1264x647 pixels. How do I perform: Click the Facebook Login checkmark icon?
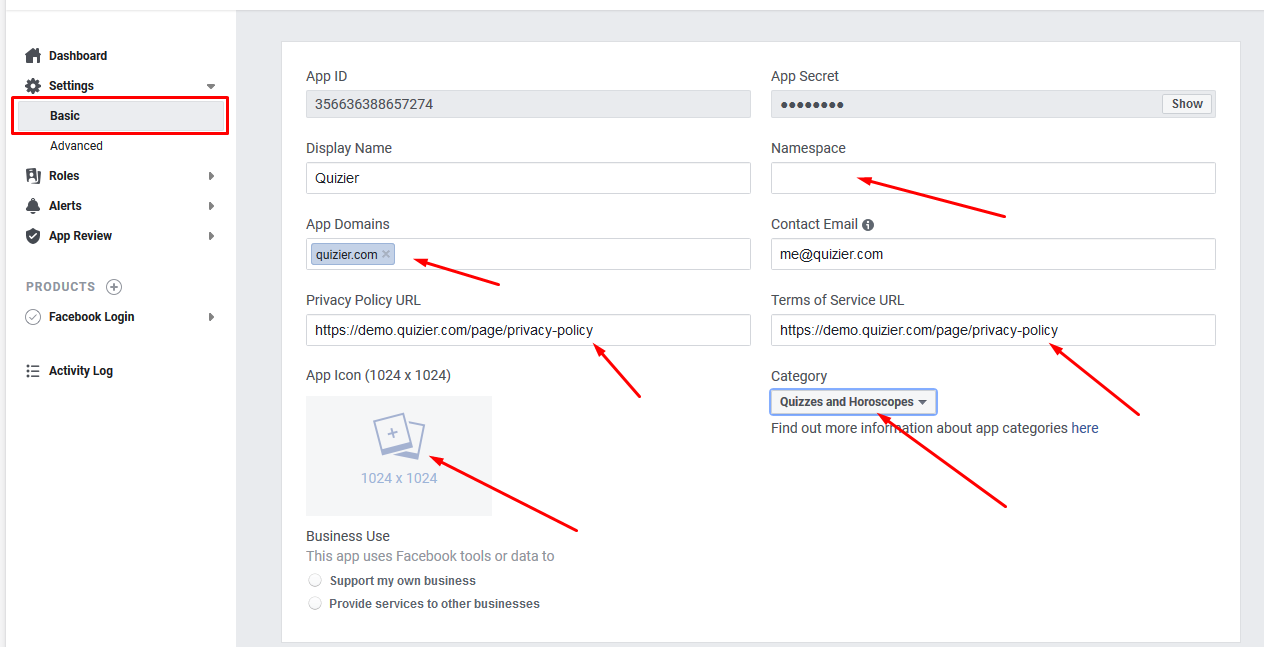point(33,317)
